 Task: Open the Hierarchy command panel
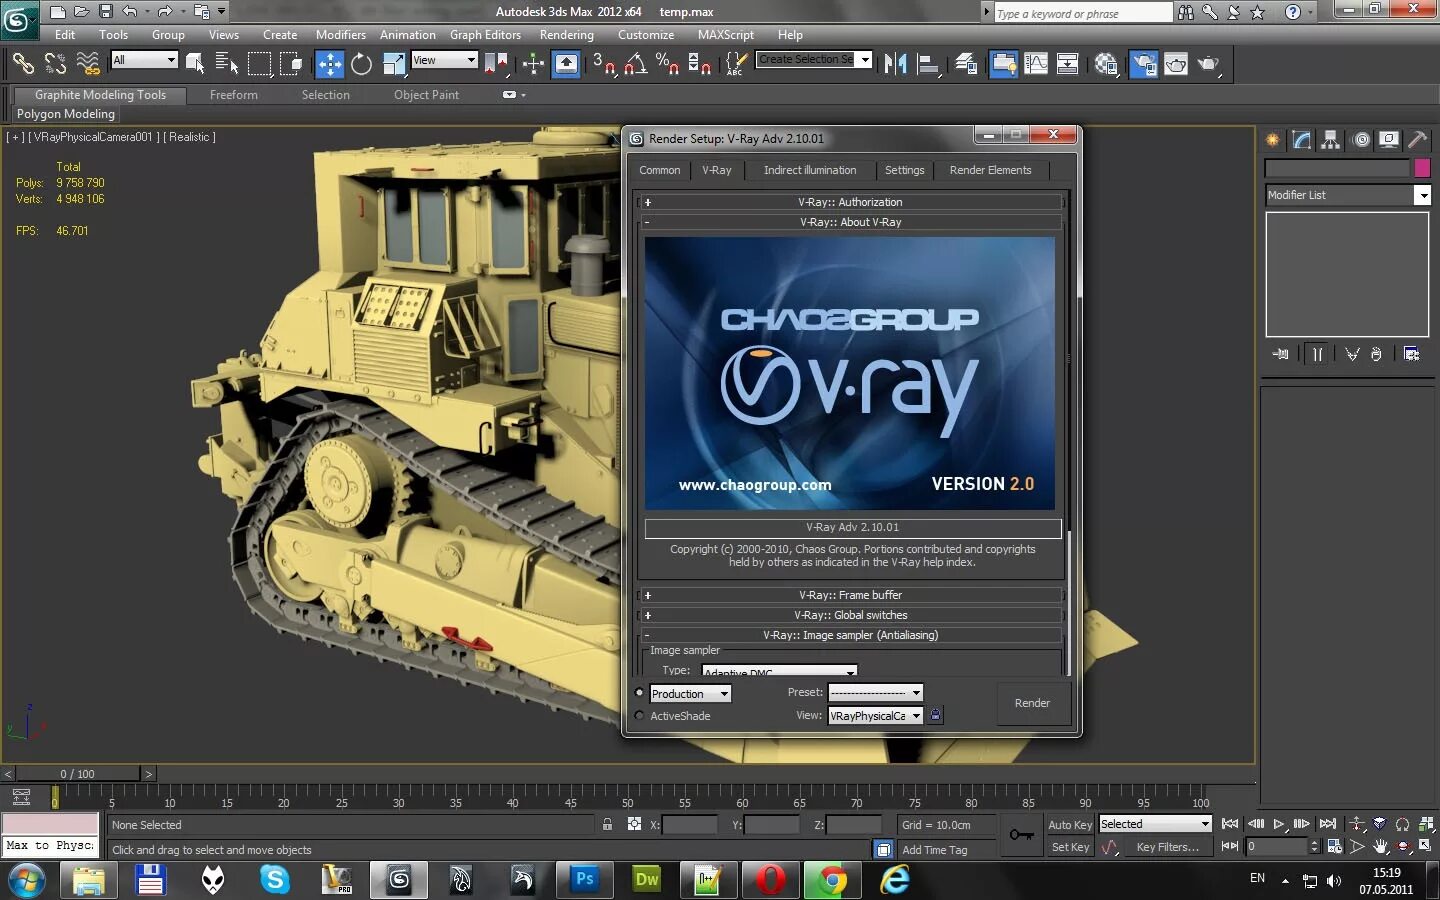coord(1330,140)
